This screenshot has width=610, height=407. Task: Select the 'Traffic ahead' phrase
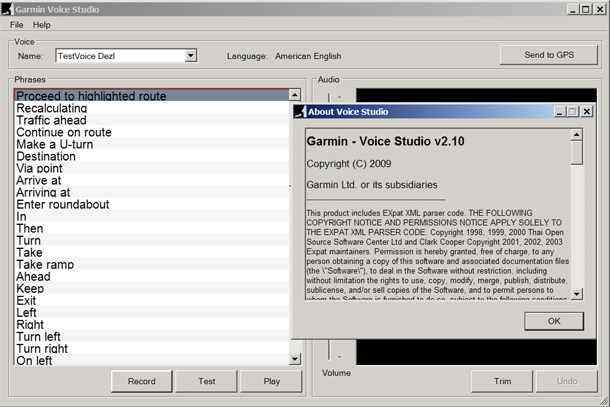point(151,120)
